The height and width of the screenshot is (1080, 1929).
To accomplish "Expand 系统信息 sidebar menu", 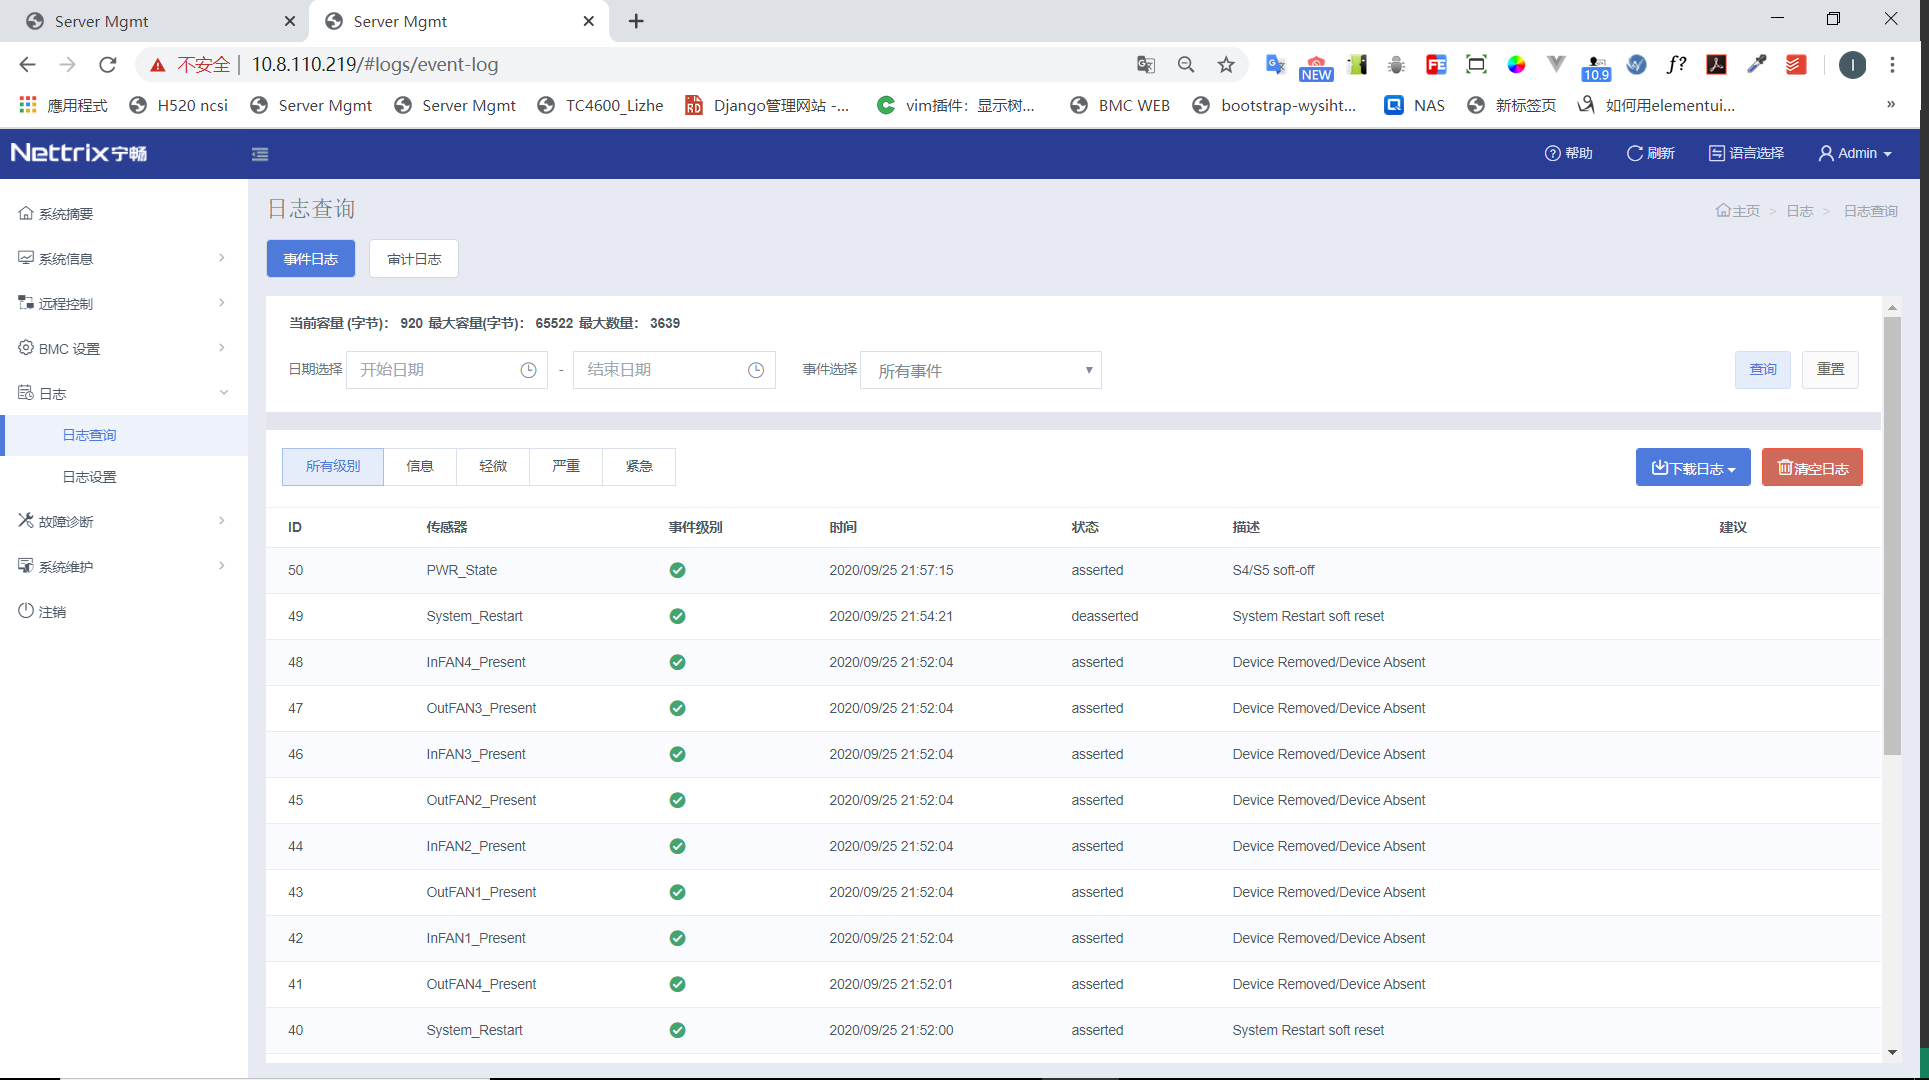I will (x=124, y=259).
